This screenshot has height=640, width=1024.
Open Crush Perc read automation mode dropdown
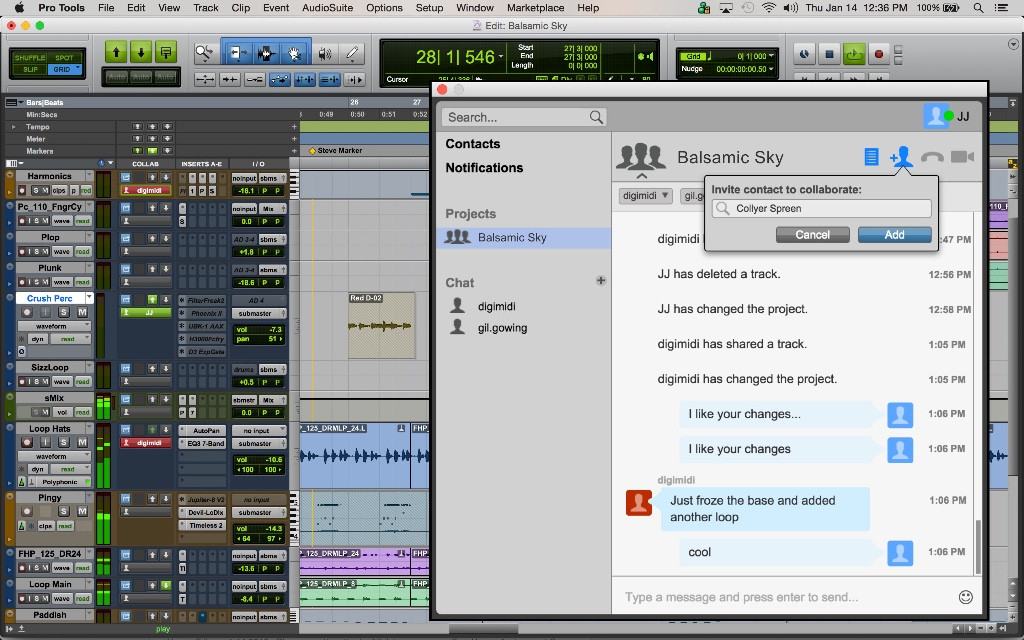point(71,339)
